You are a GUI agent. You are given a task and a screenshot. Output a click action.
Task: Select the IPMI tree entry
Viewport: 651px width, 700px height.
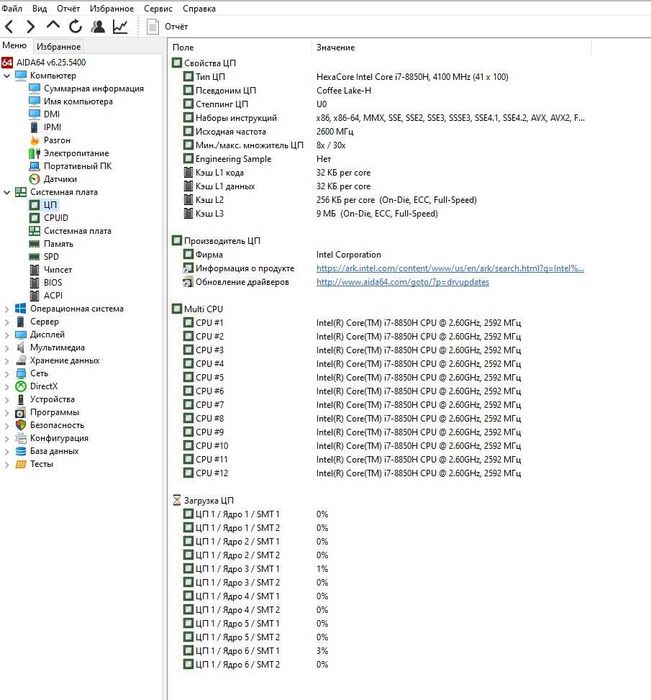click(x=52, y=127)
